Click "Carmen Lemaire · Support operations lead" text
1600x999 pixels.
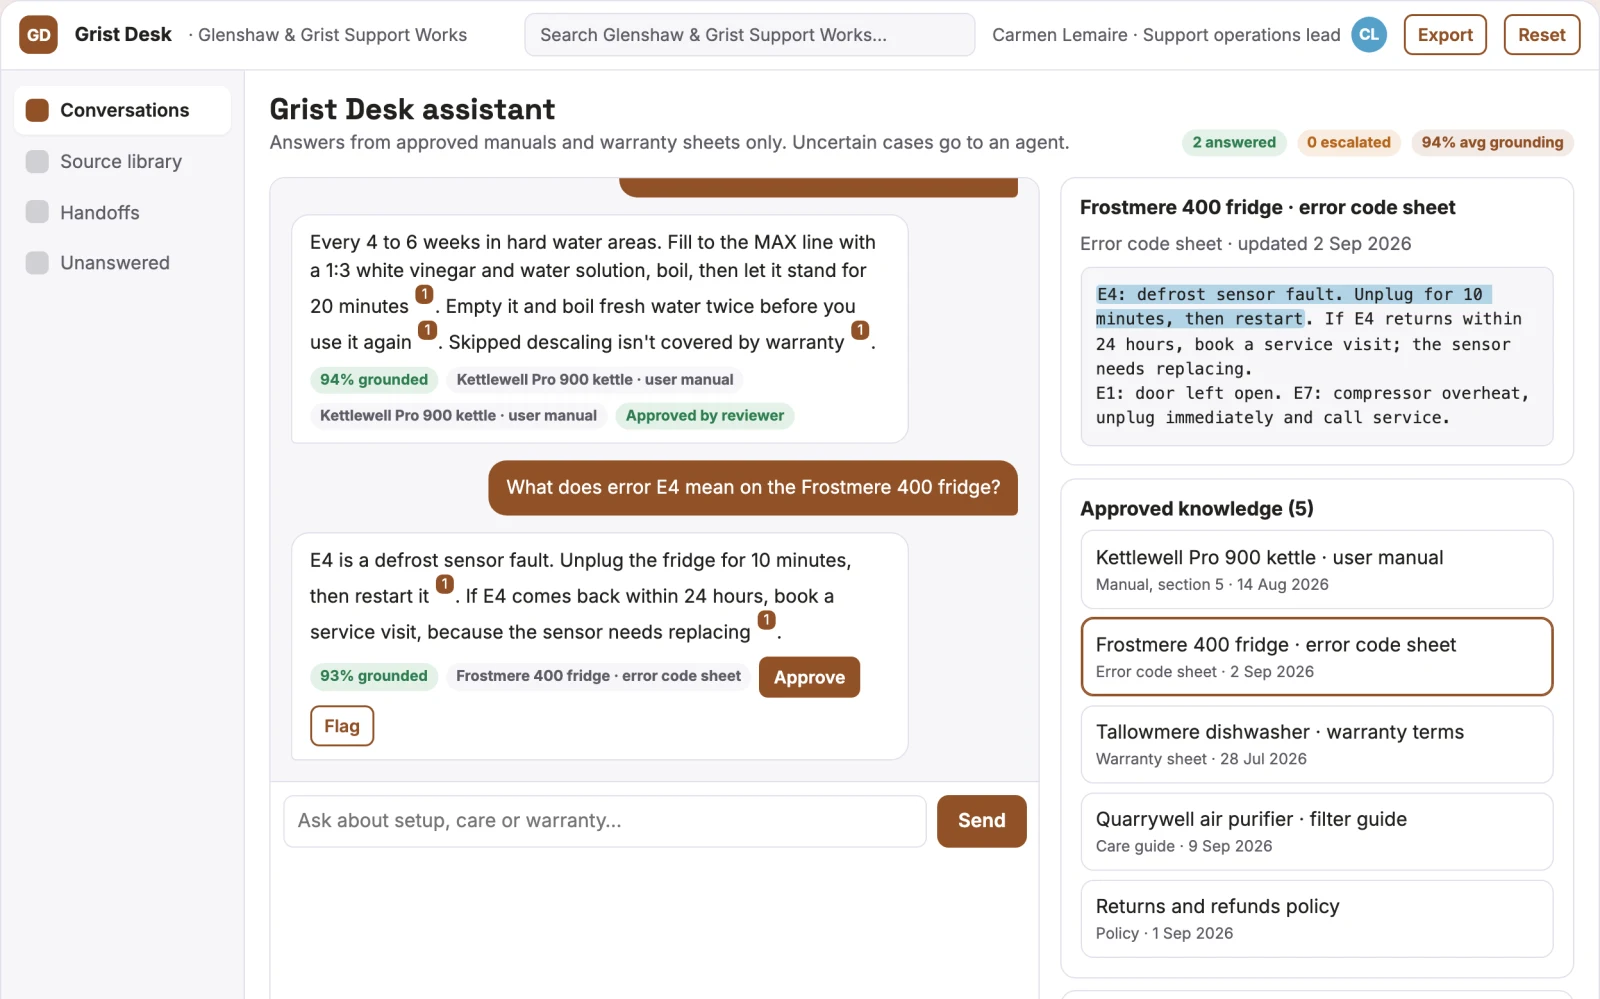(x=1166, y=35)
